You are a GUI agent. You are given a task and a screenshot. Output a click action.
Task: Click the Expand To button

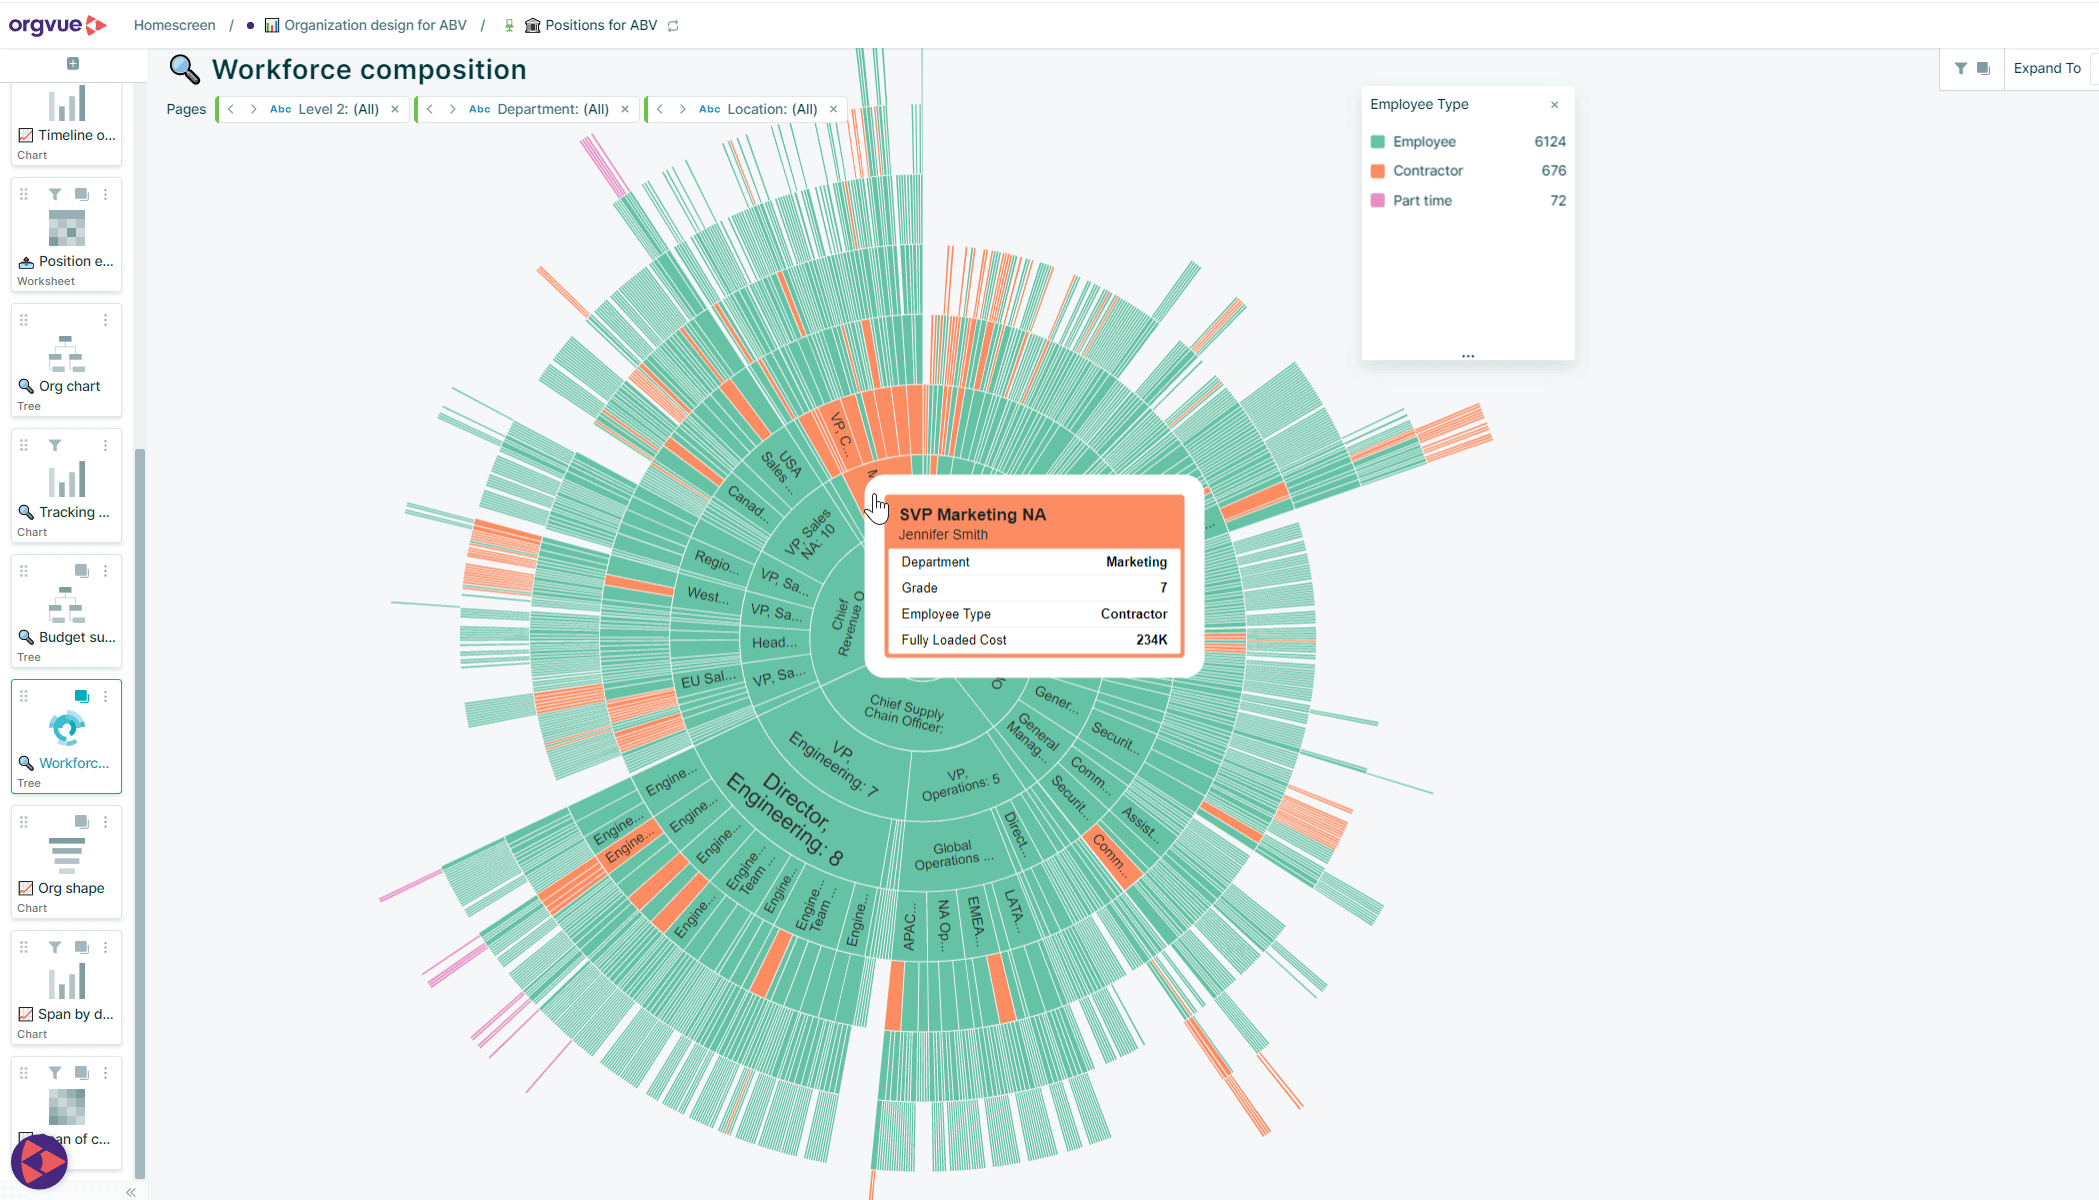tap(2046, 68)
